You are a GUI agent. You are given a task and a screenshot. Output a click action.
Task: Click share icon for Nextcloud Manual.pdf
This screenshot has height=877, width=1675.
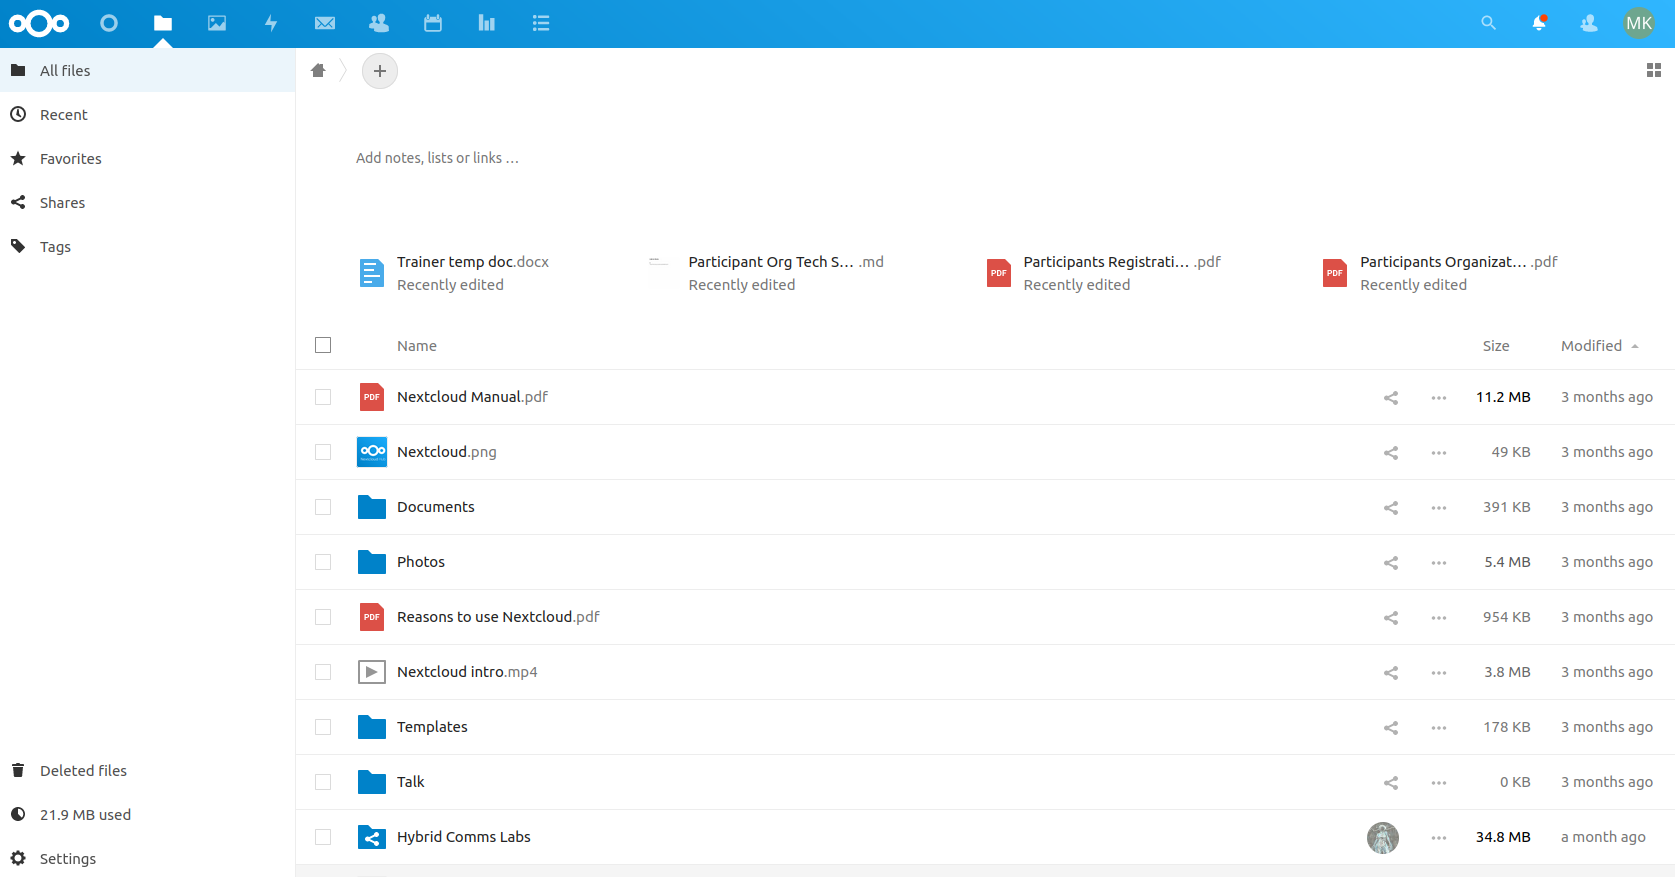1390,398
